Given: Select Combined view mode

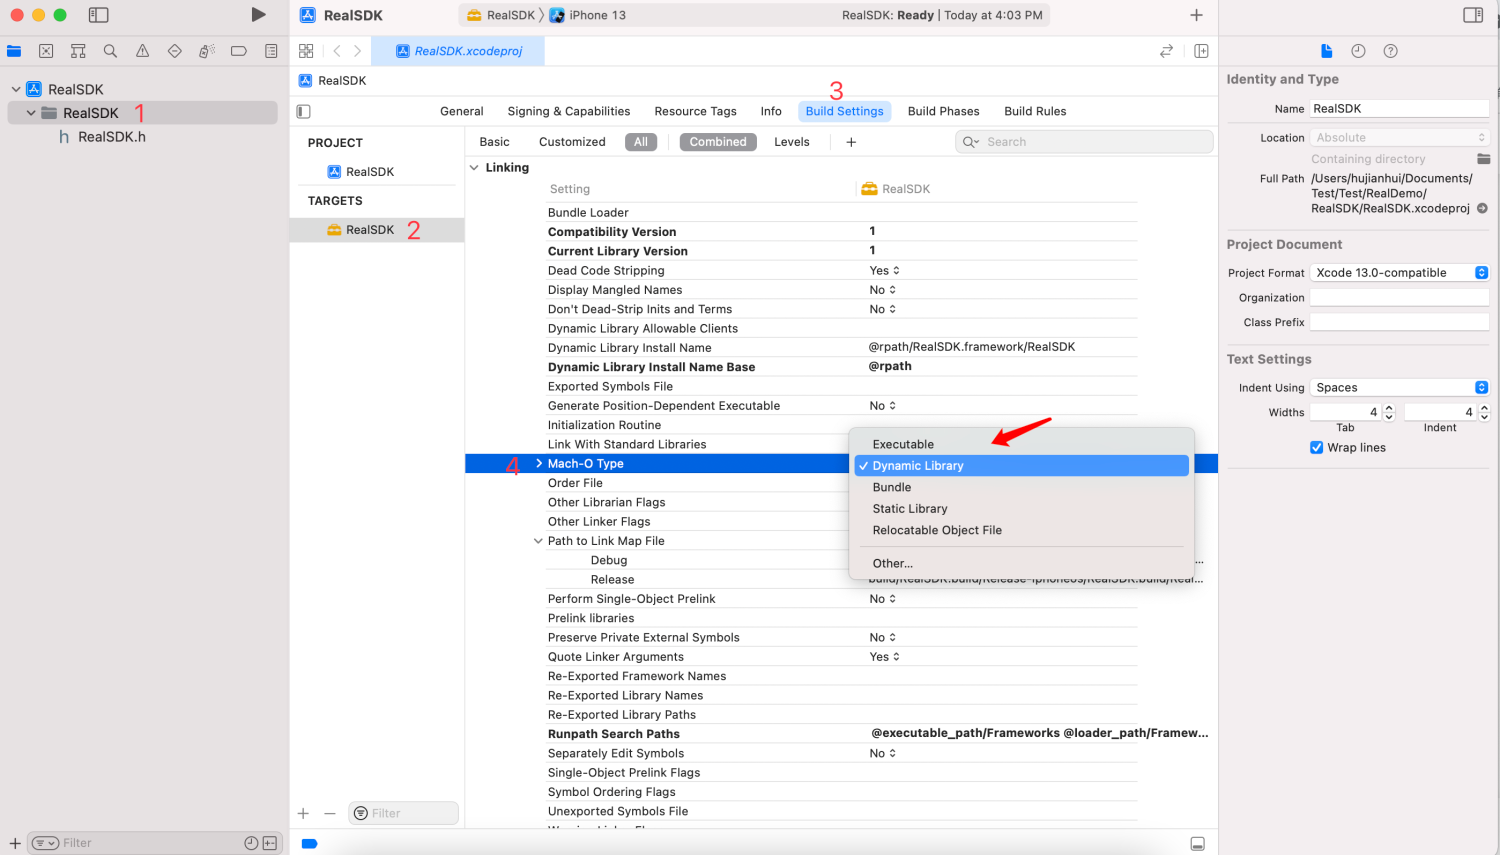Looking at the screenshot, I should [x=718, y=142].
